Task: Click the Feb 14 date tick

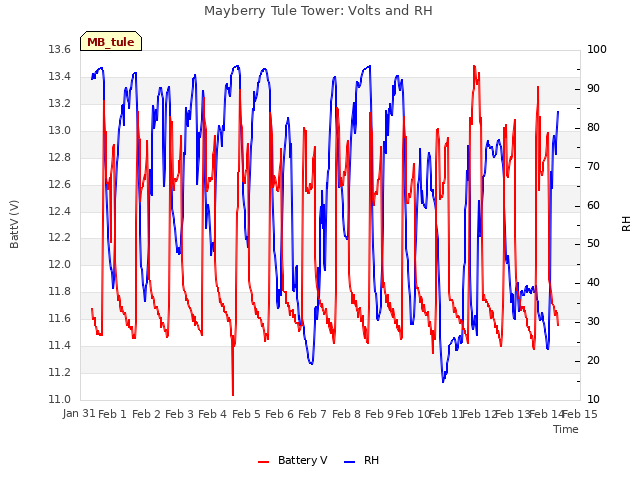Action: [546, 414]
